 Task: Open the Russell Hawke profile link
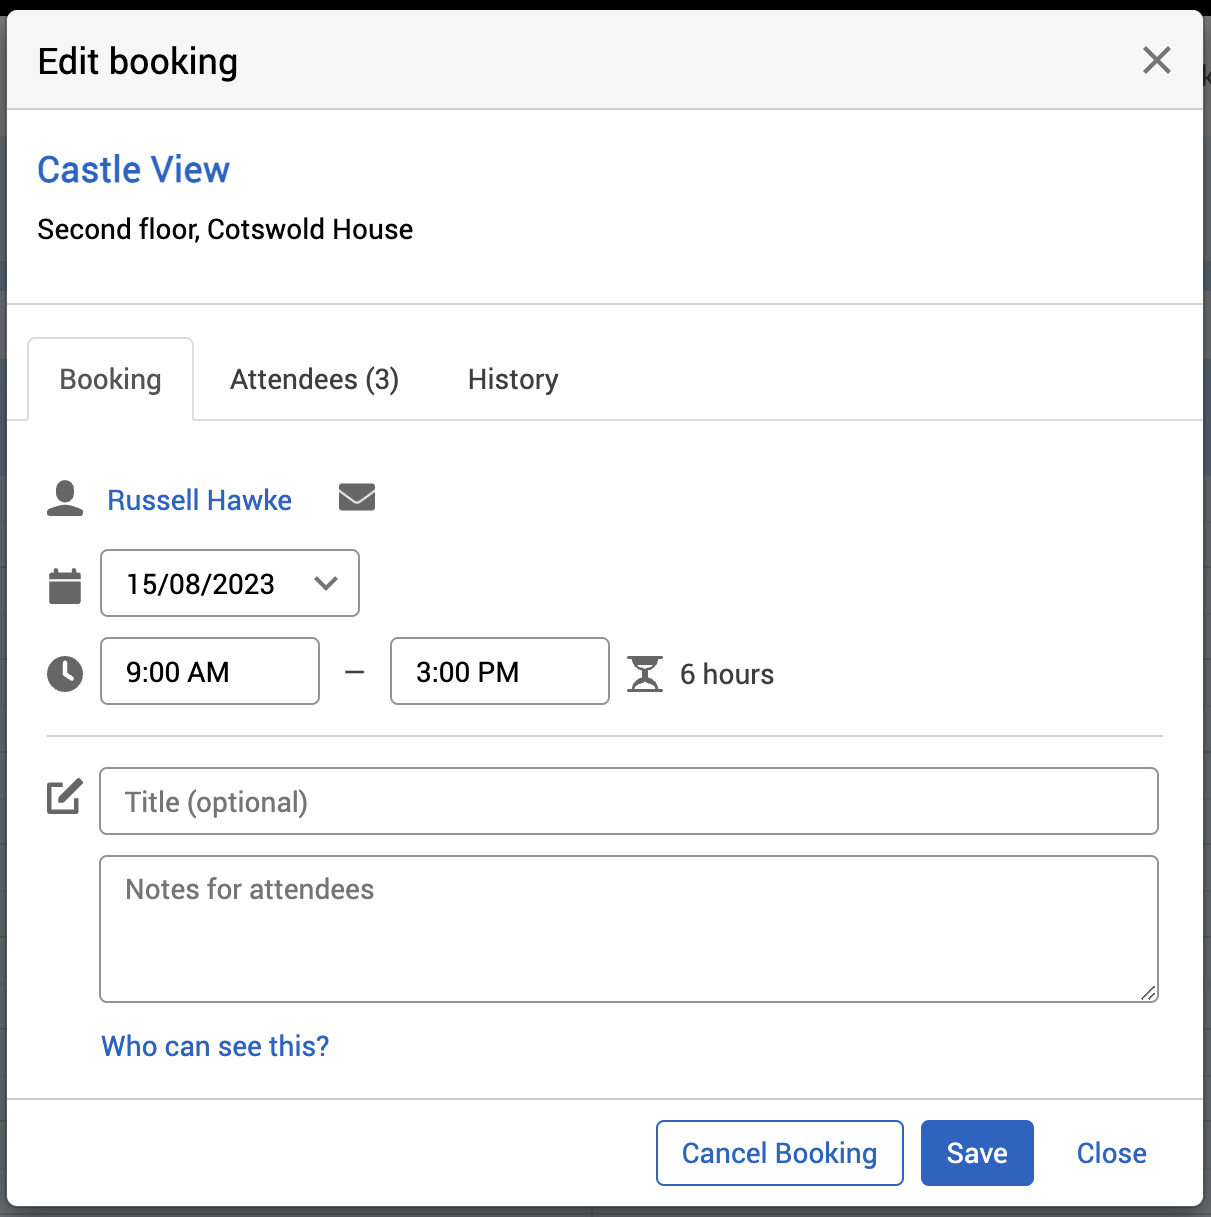(x=200, y=500)
